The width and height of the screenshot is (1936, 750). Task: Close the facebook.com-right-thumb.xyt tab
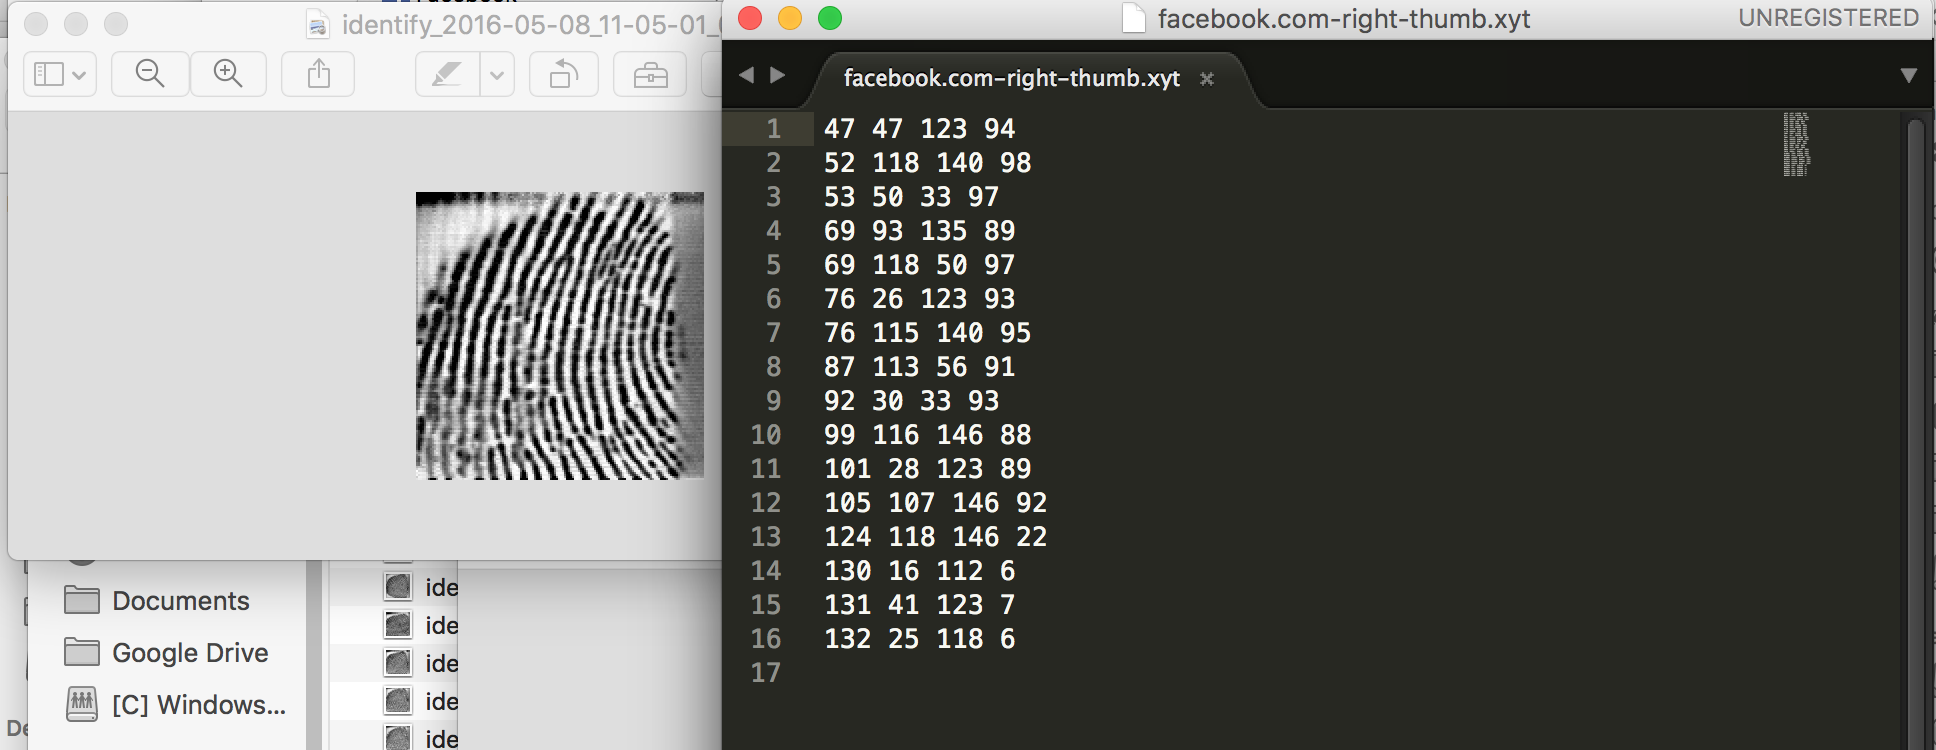point(1207,79)
